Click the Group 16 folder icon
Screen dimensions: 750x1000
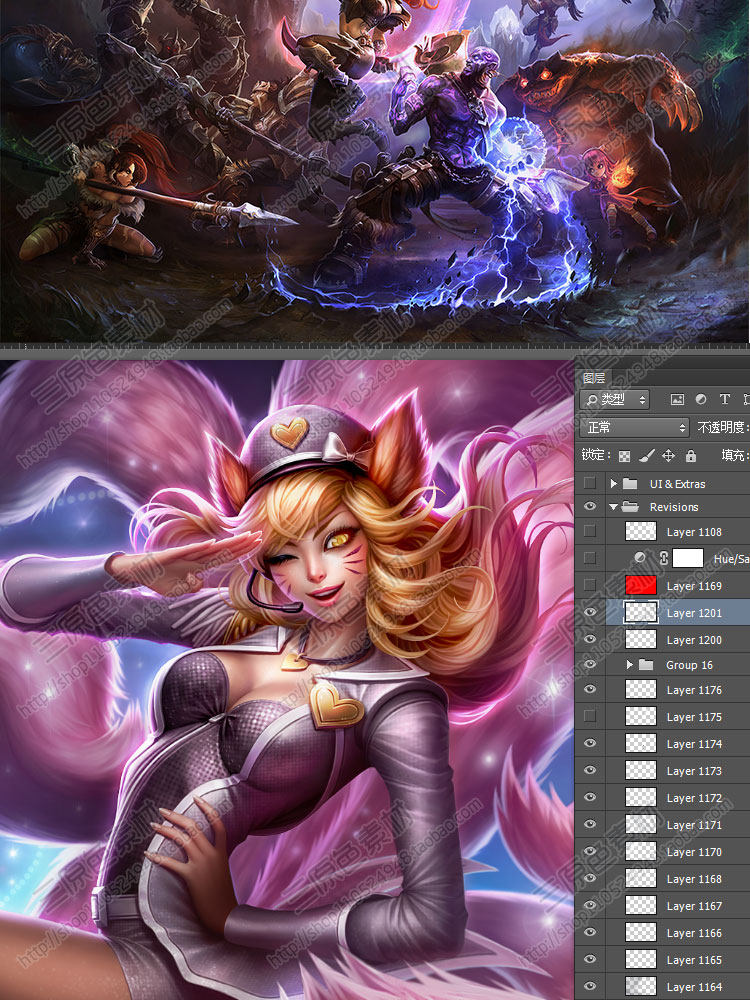pos(646,665)
